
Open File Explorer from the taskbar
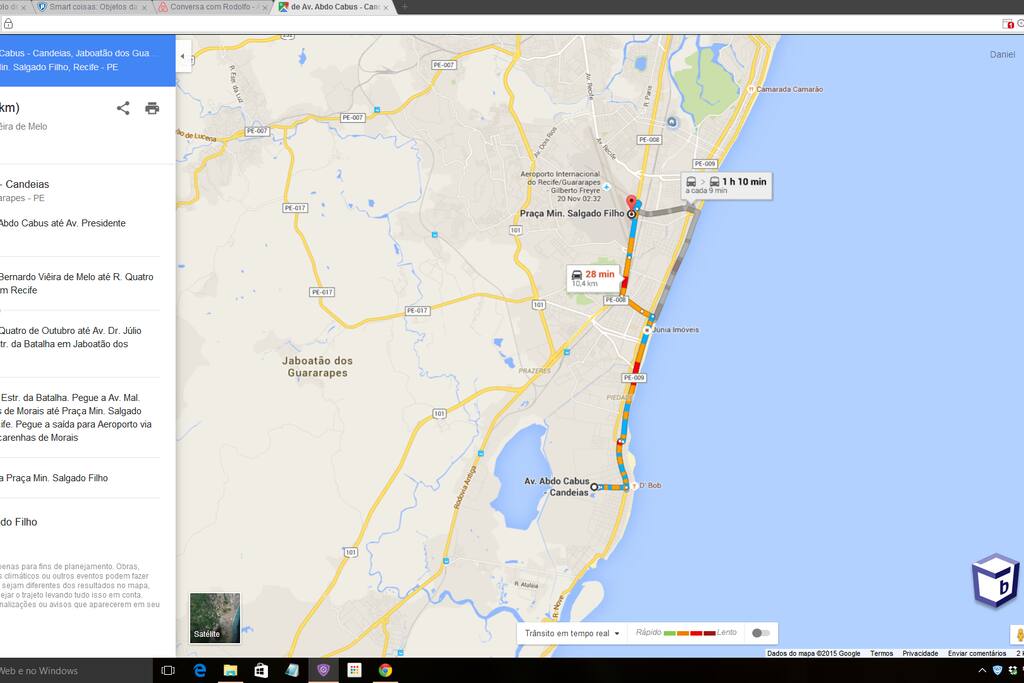[231, 671]
